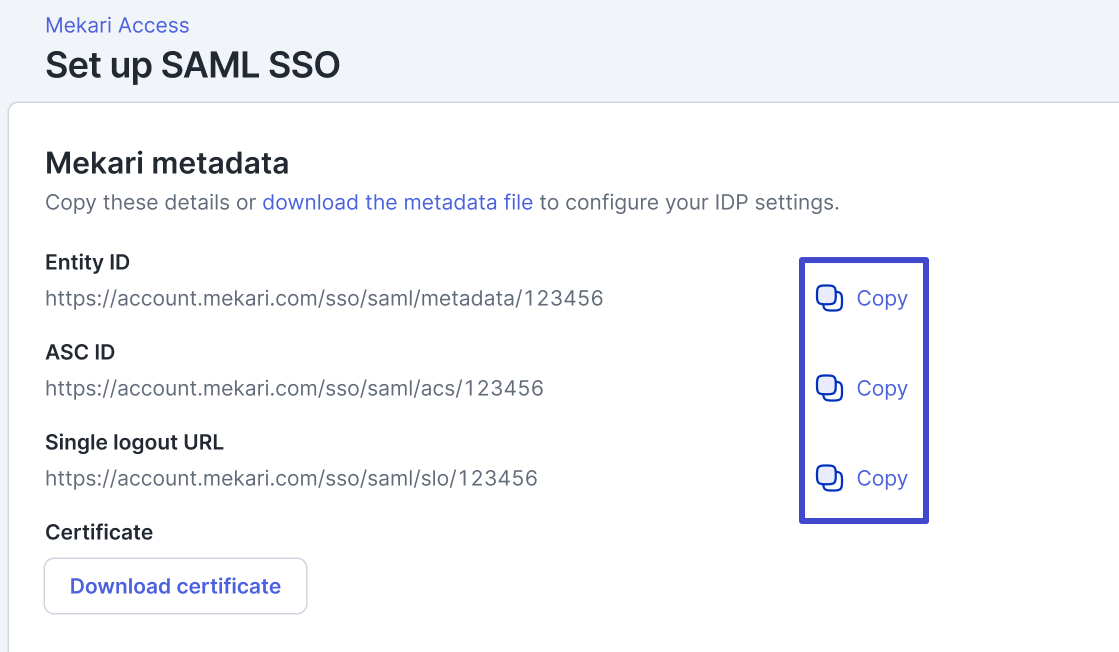Click the copy icon for Entity ID
Screen dimensions: 1119x652
(x=830, y=298)
